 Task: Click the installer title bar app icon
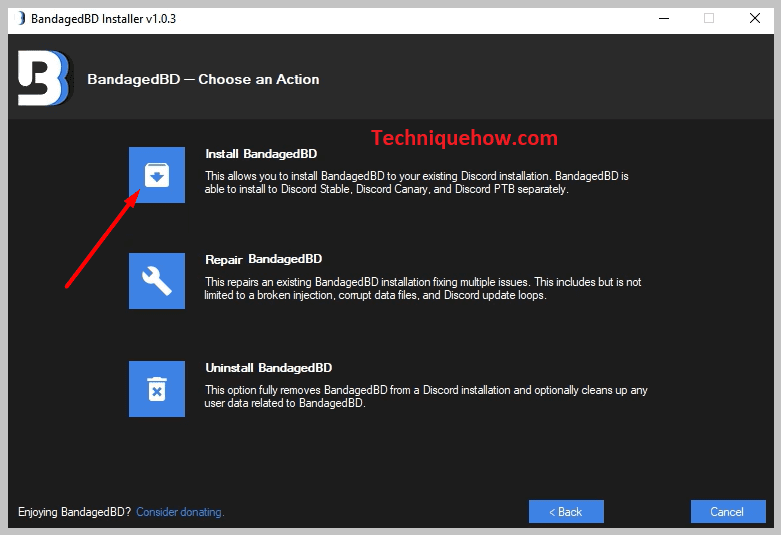[x=20, y=19]
